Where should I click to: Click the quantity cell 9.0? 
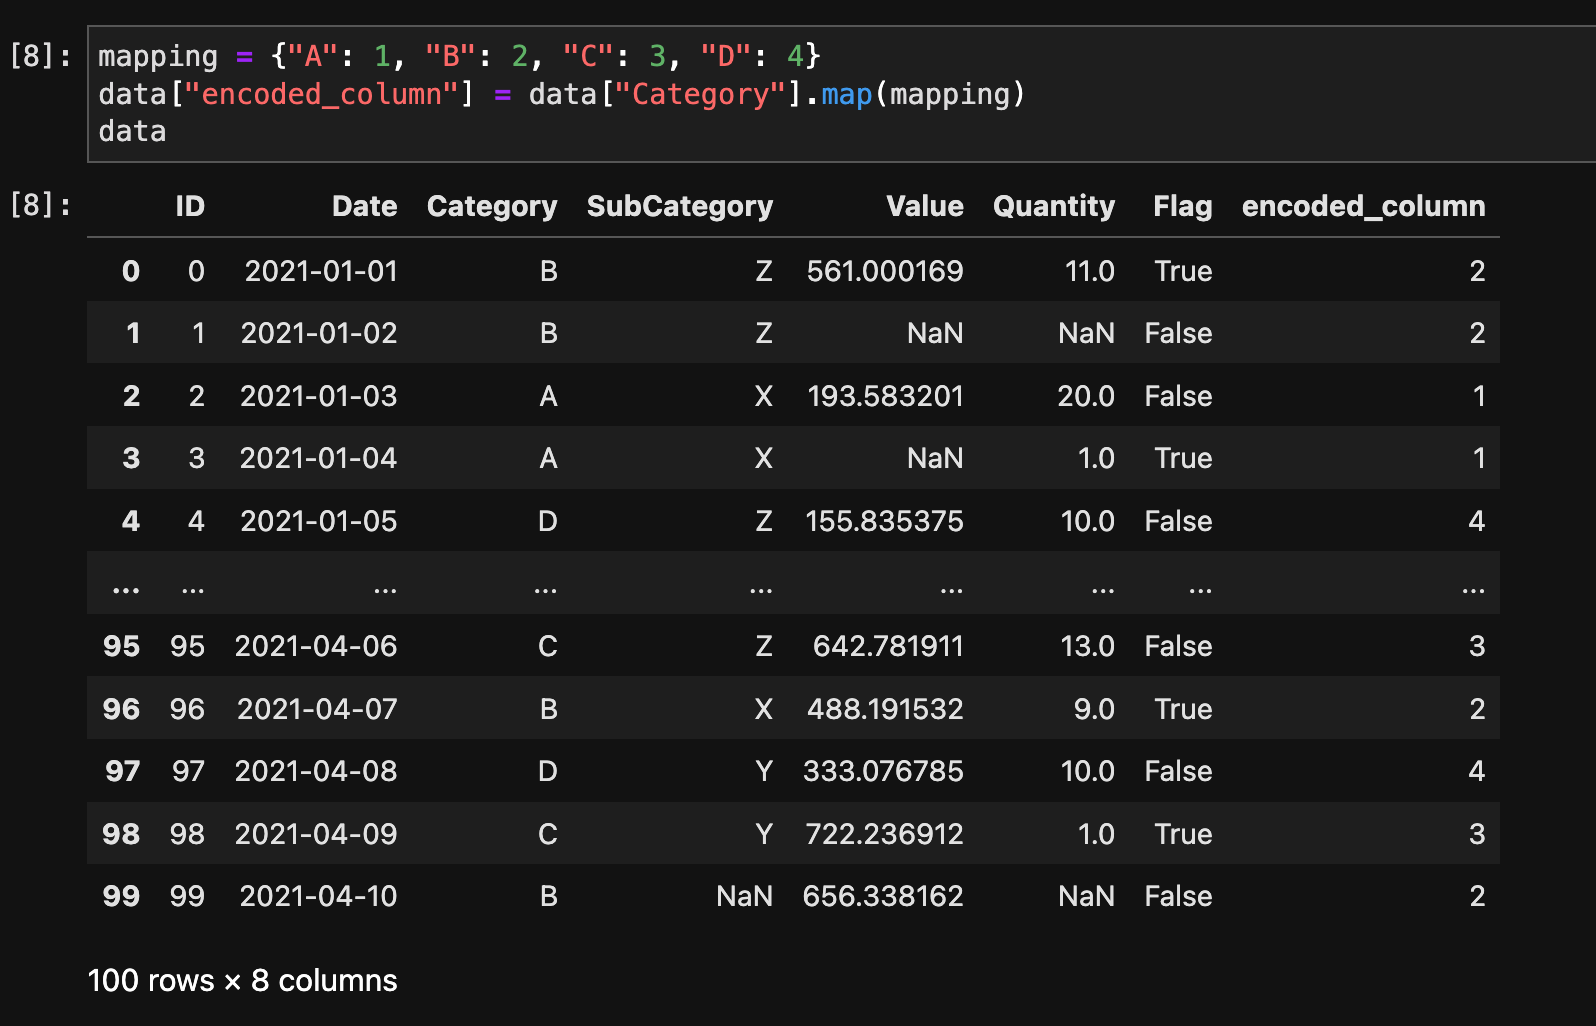[x=1094, y=709]
